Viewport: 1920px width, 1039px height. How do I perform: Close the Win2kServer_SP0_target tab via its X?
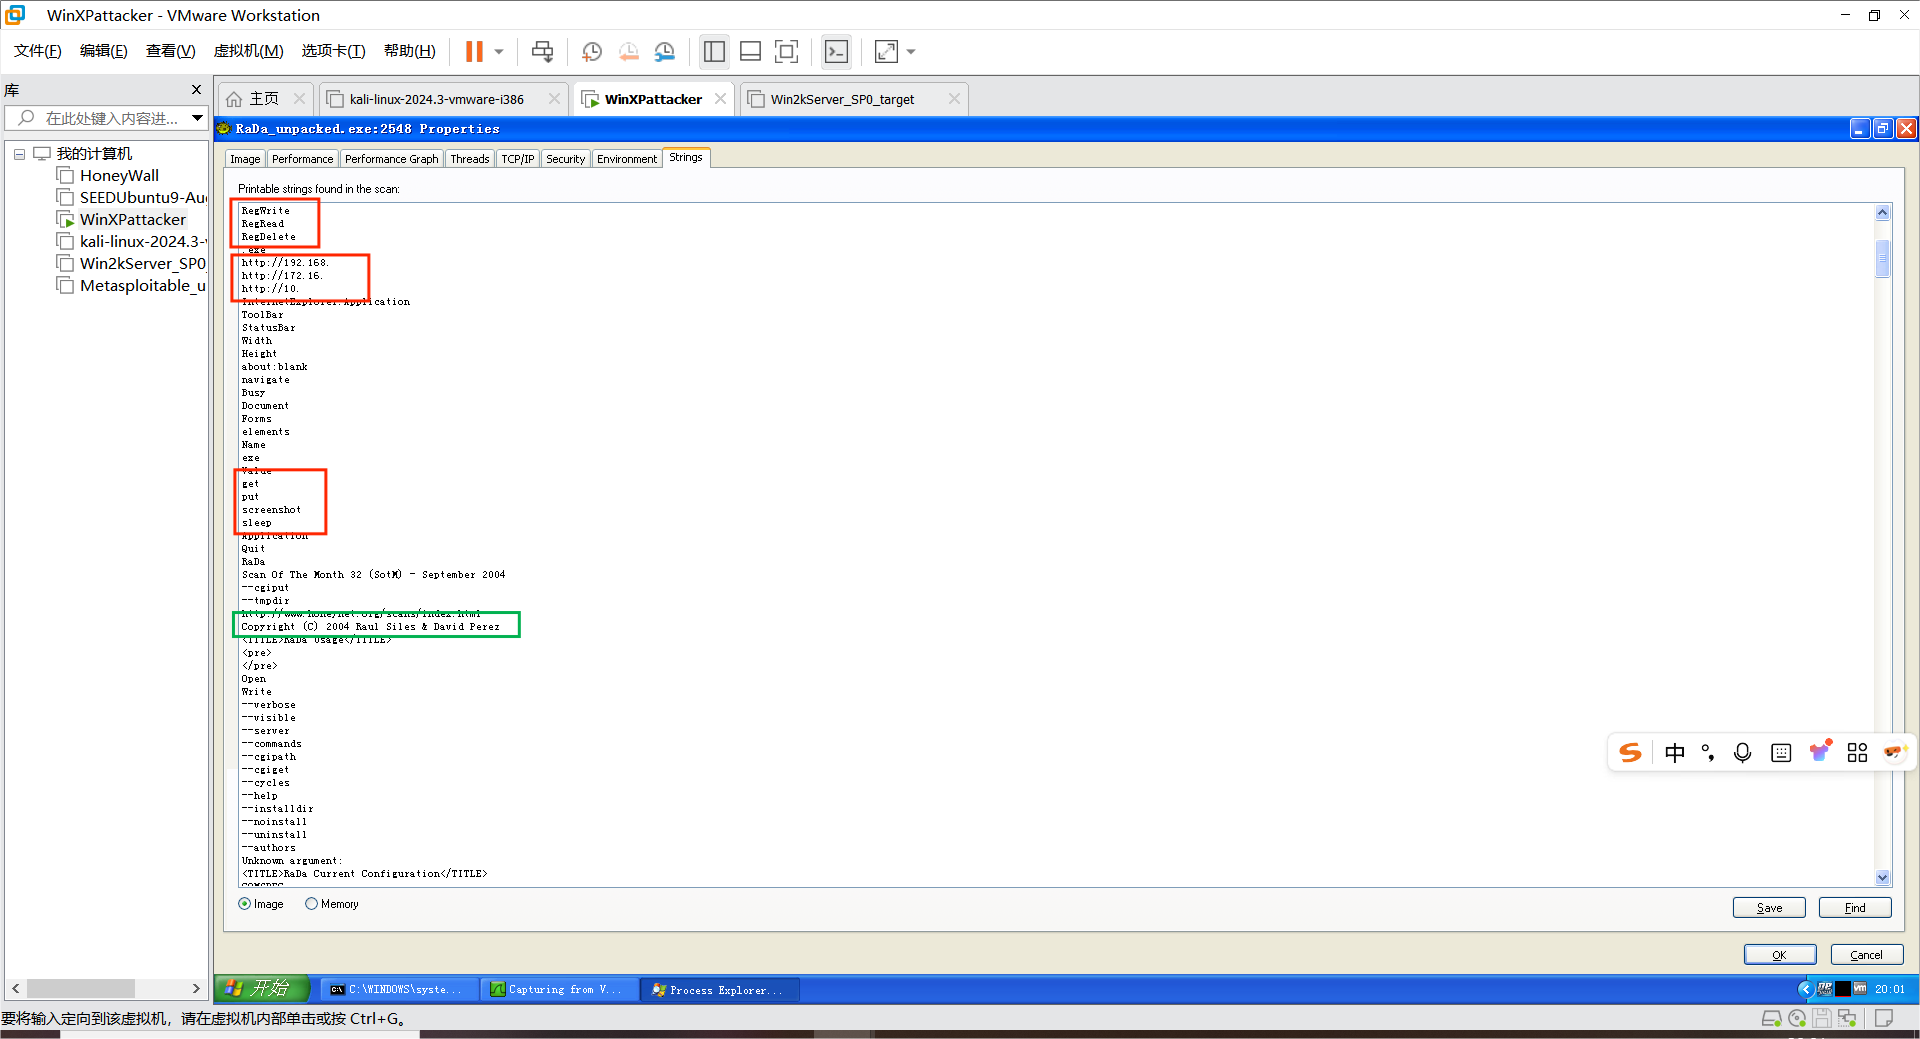click(x=954, y=99)
